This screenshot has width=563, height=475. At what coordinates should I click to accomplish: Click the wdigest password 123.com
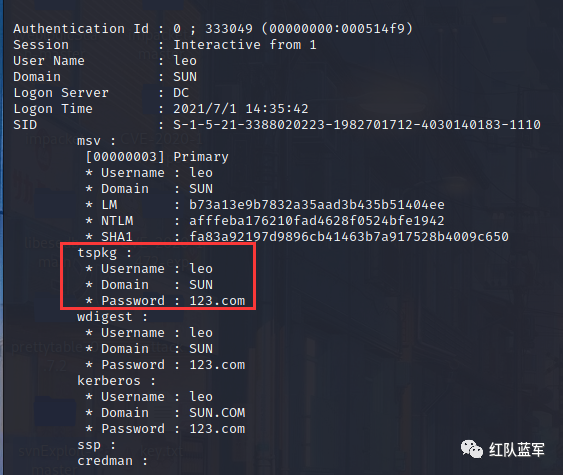[217, 364]
